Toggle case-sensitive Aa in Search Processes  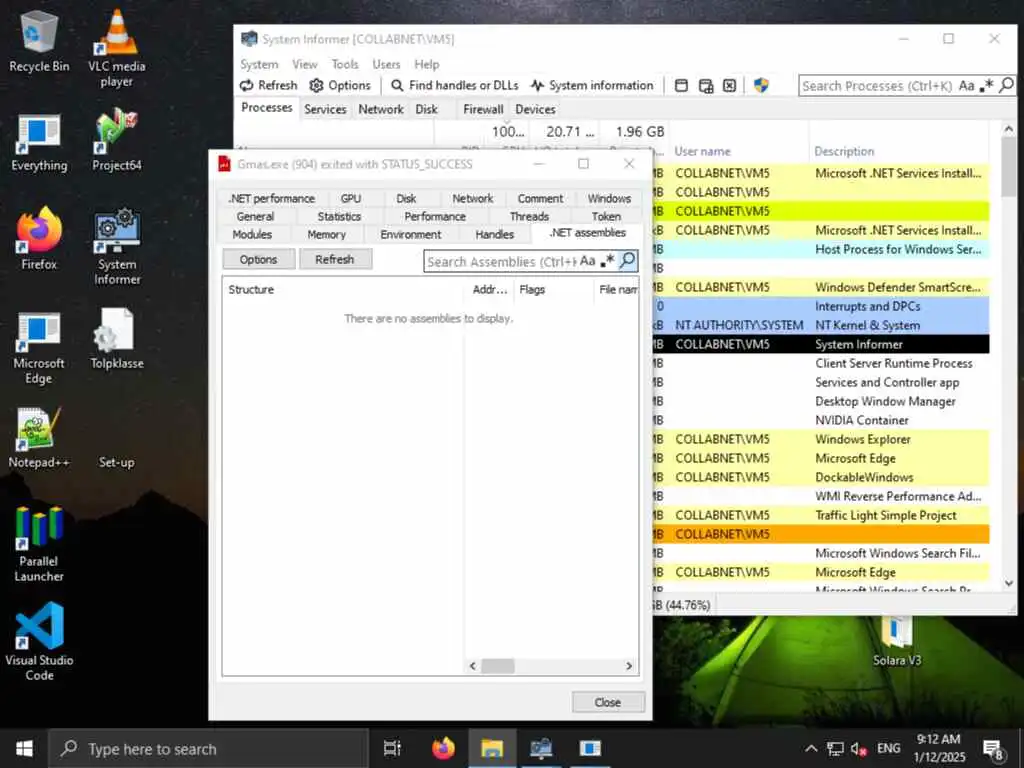pyautogui.click(x=967, y=86)
